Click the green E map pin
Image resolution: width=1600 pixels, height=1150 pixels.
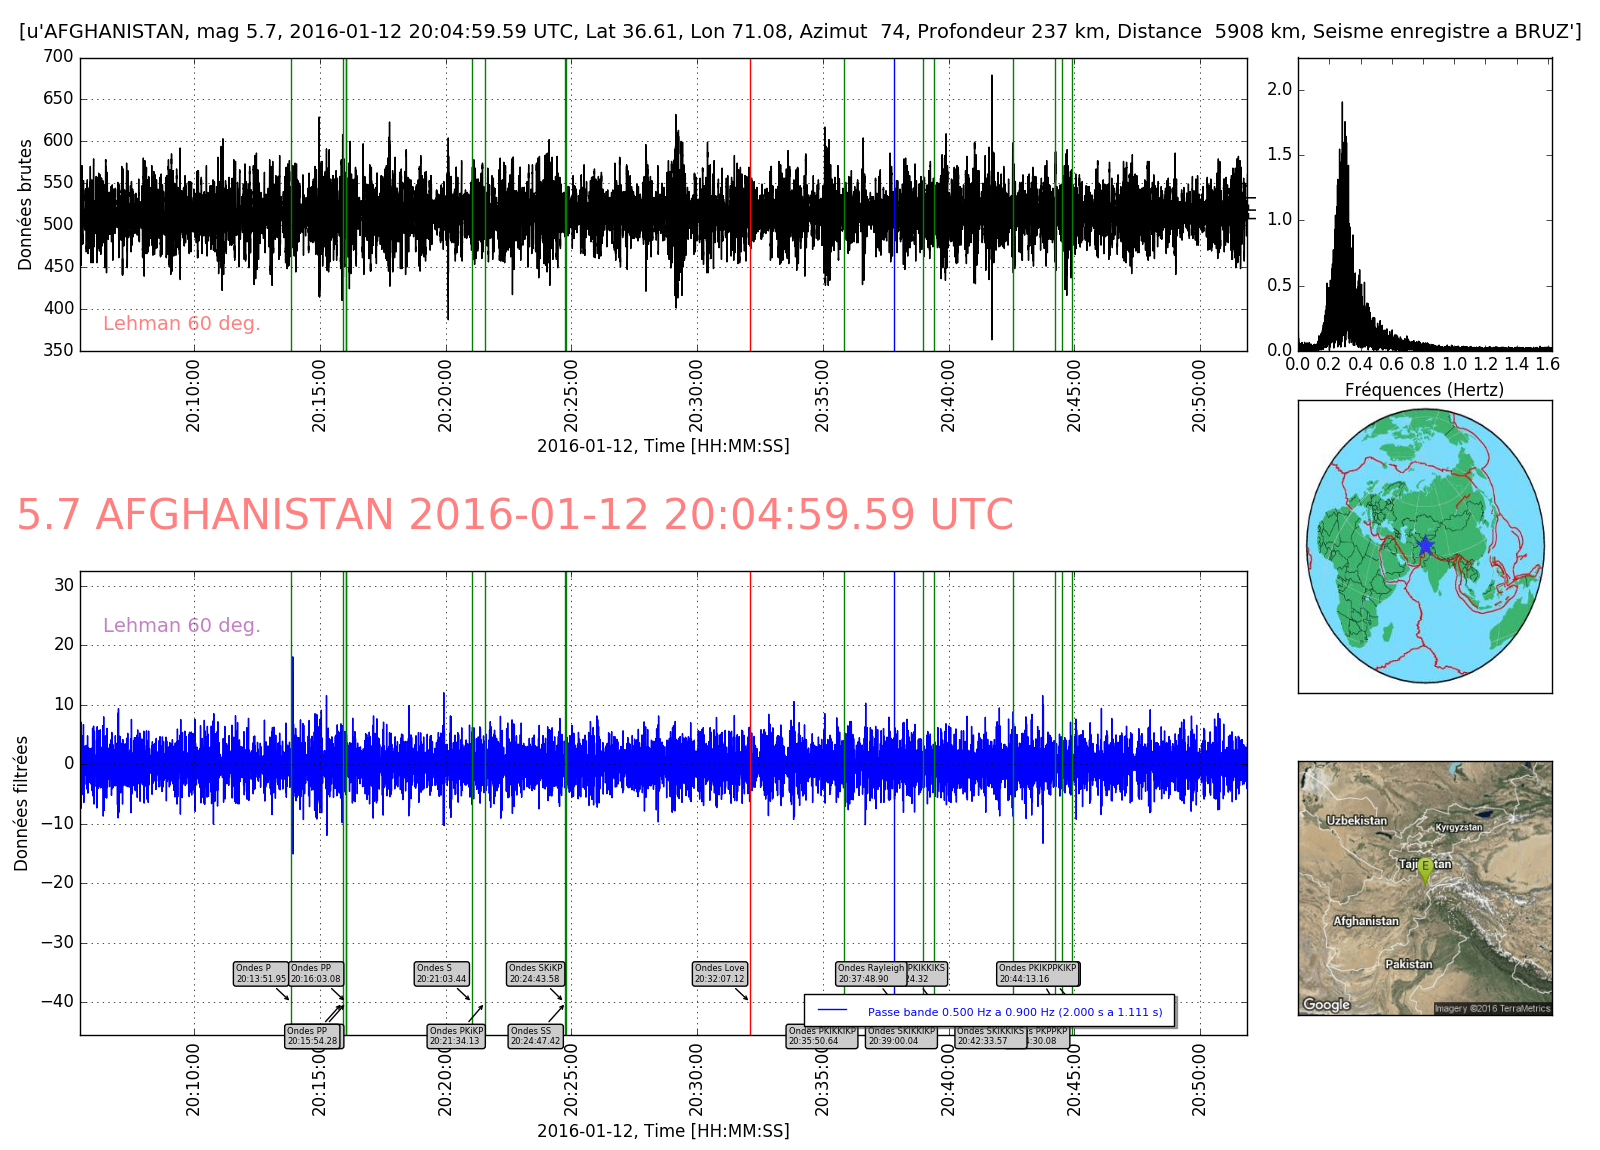[x=1425, y=870]
